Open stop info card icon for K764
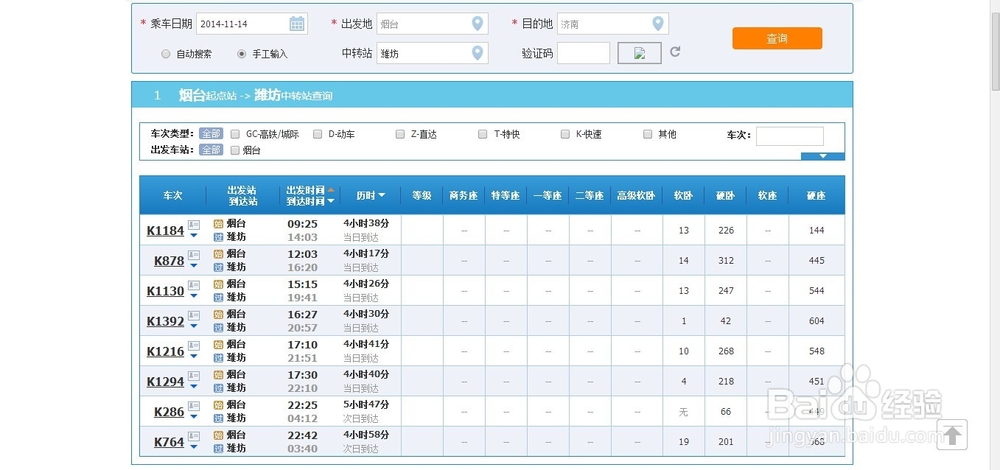The width and height of the screenshot is (1000, 470). [x=194, y=436]
